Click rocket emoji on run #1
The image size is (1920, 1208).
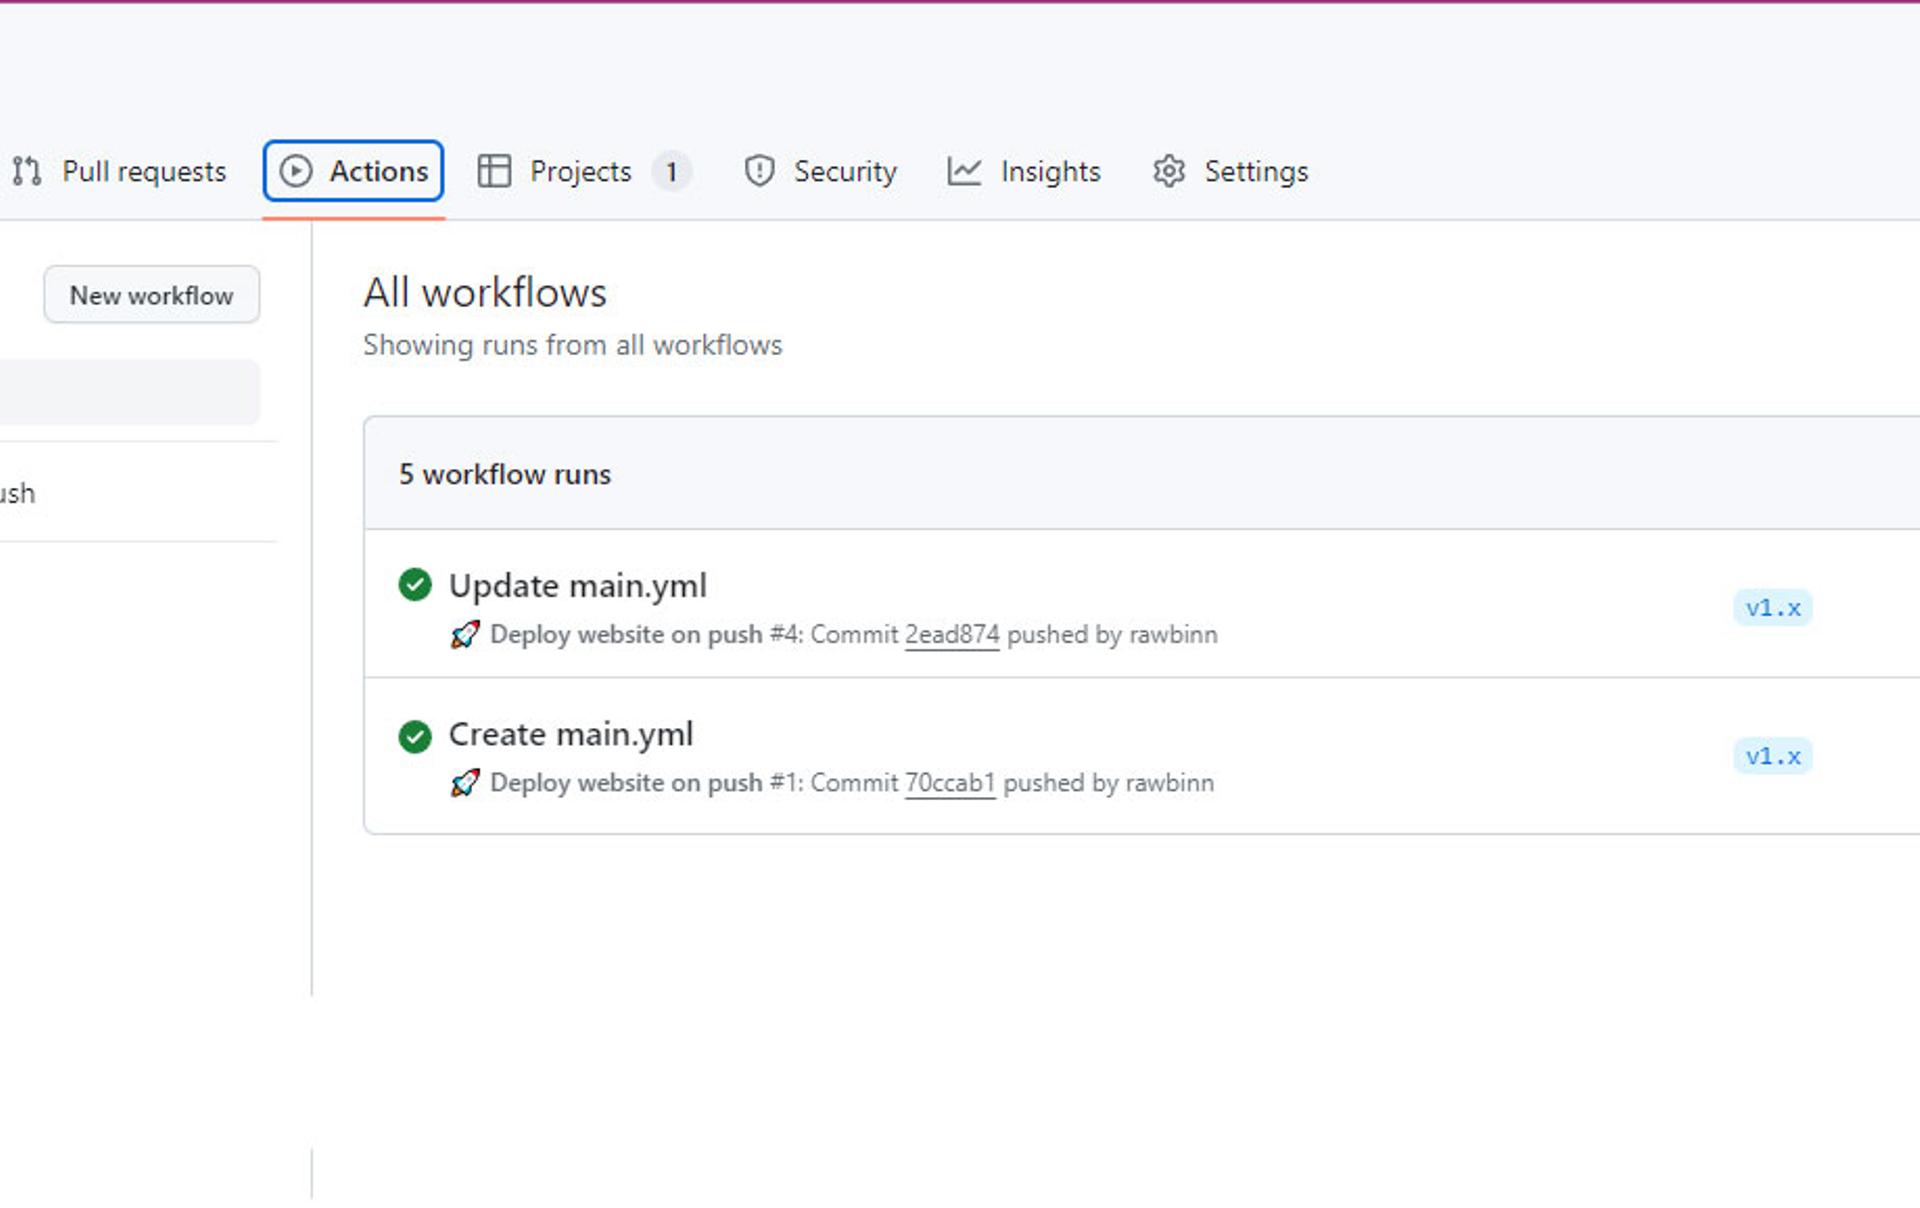(x=465, y=782)
